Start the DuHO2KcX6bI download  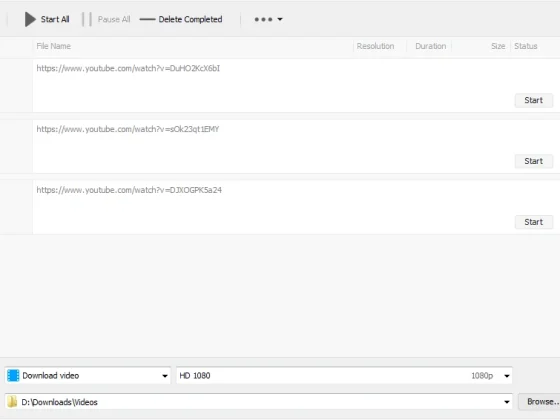(534, 100)
